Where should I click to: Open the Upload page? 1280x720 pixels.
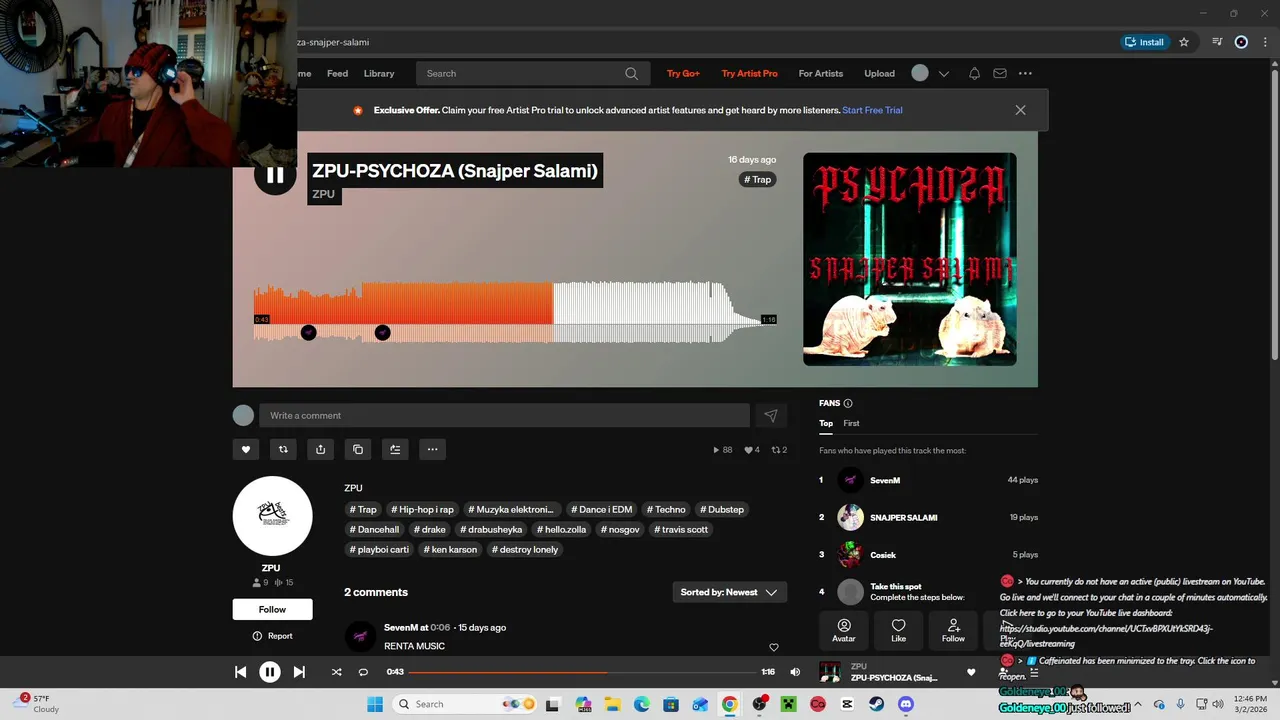(x=879, y=73)
